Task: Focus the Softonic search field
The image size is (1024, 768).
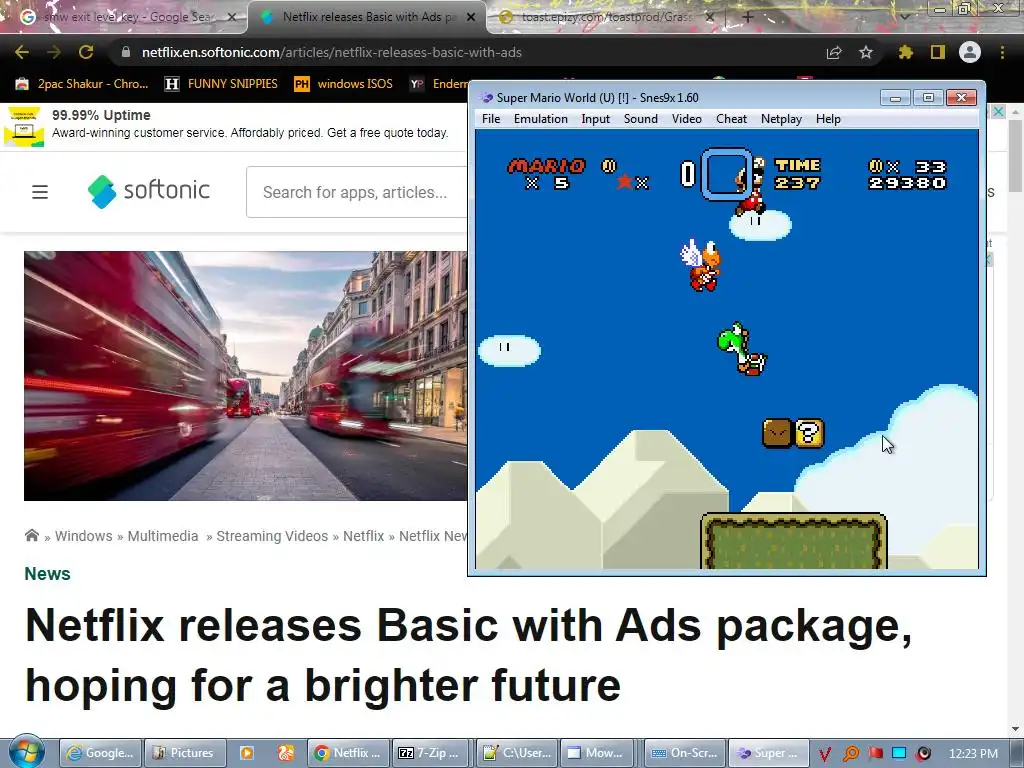Action: click(x=357, y=192)
